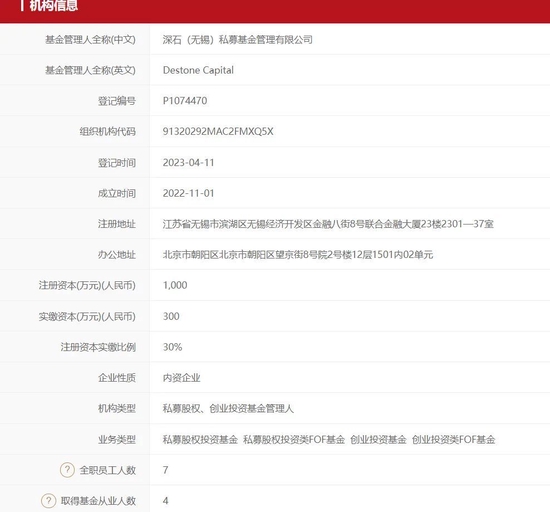Click the 30% paid-in ratio value
Viewport: 550px width, 512px height.
pyautogui.click(x=173, y=347)
